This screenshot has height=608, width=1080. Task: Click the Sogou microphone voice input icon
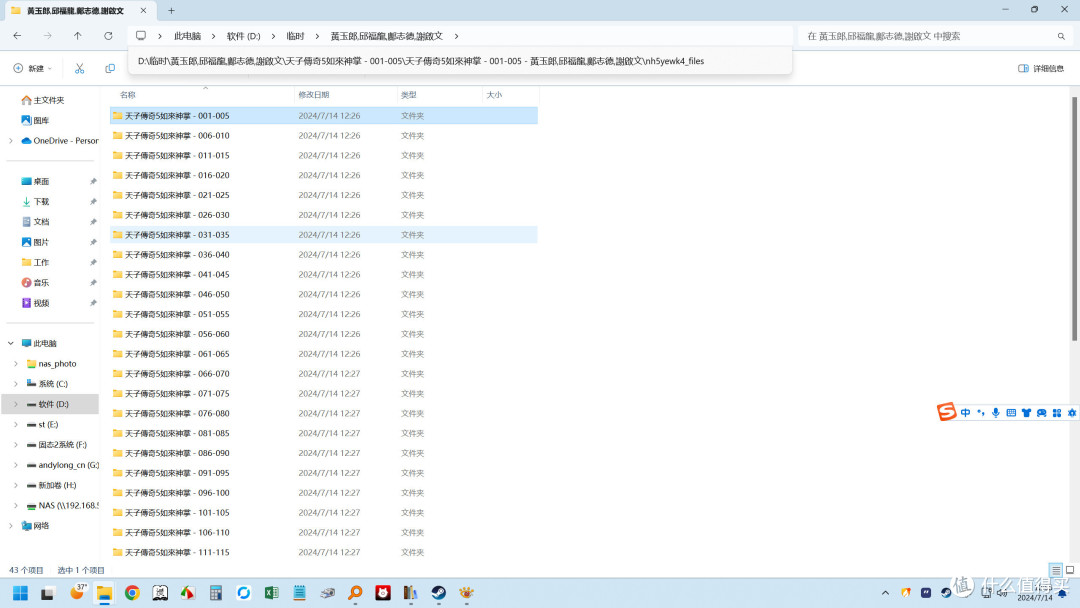coord(996,412)
